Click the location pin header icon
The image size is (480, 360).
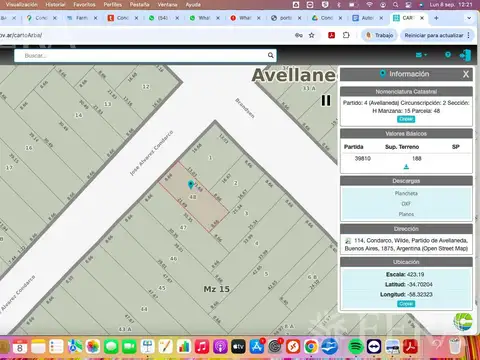tap(448, 55)
